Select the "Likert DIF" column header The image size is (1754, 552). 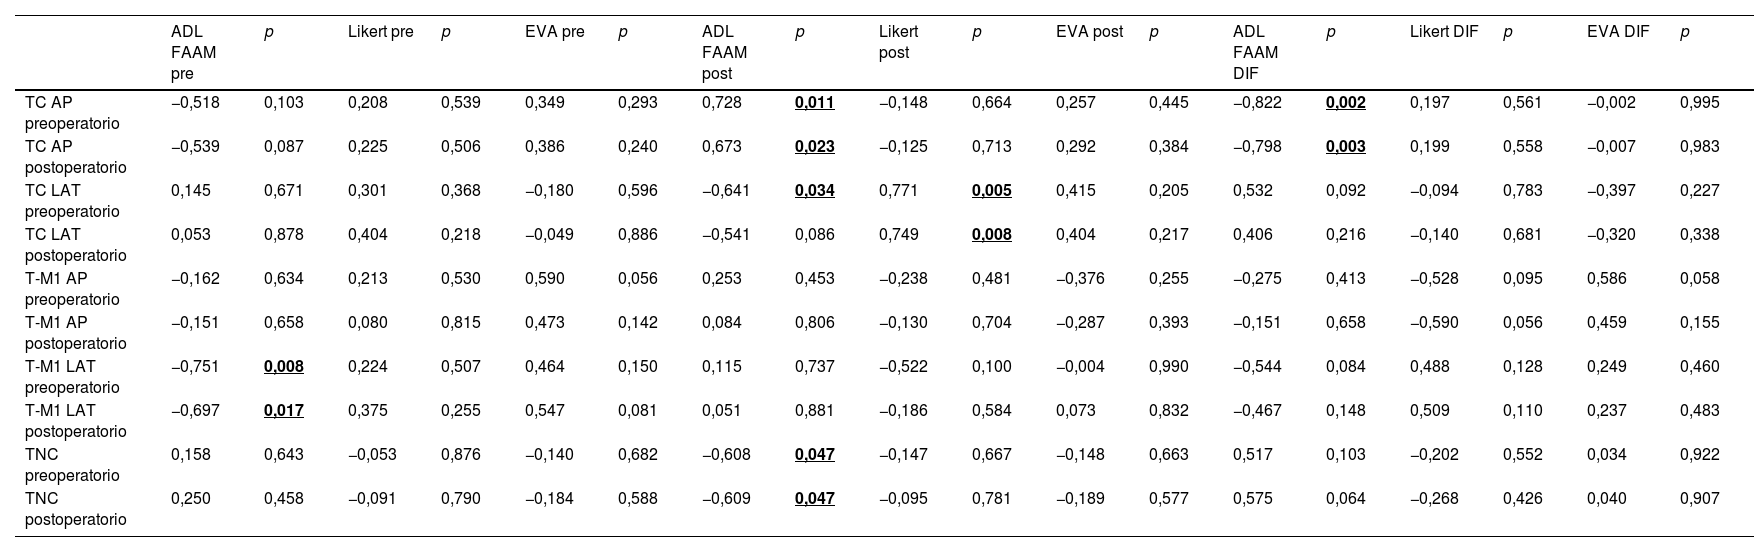(1443, 32)
